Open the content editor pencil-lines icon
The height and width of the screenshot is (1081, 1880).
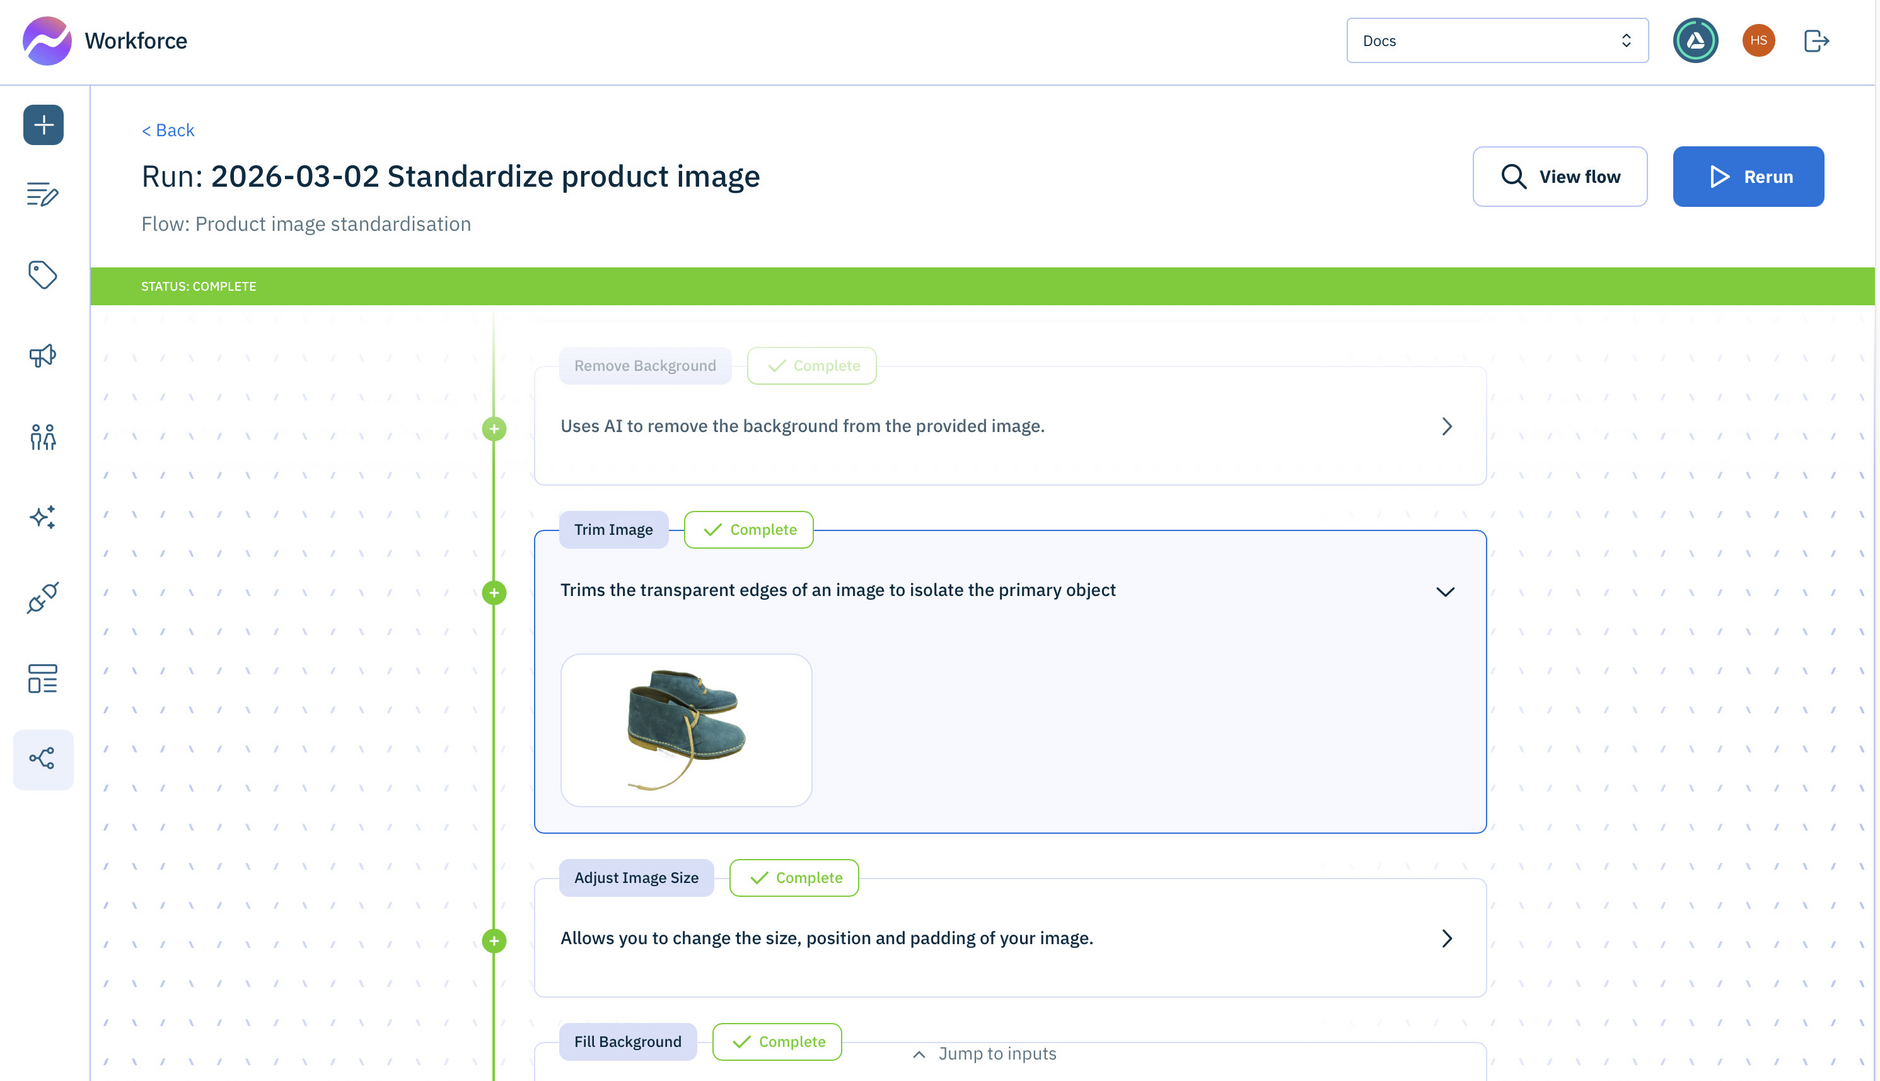pyautogui.click(x=42, y=195)
